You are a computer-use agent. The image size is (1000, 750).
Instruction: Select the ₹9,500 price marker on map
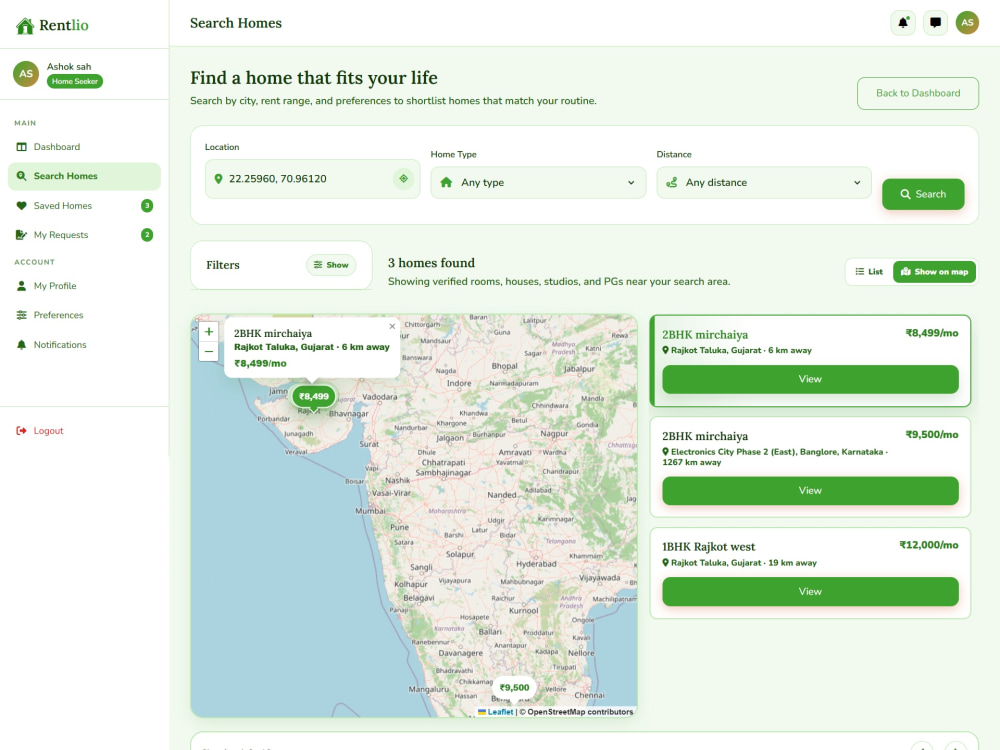[x=514, y=688]
